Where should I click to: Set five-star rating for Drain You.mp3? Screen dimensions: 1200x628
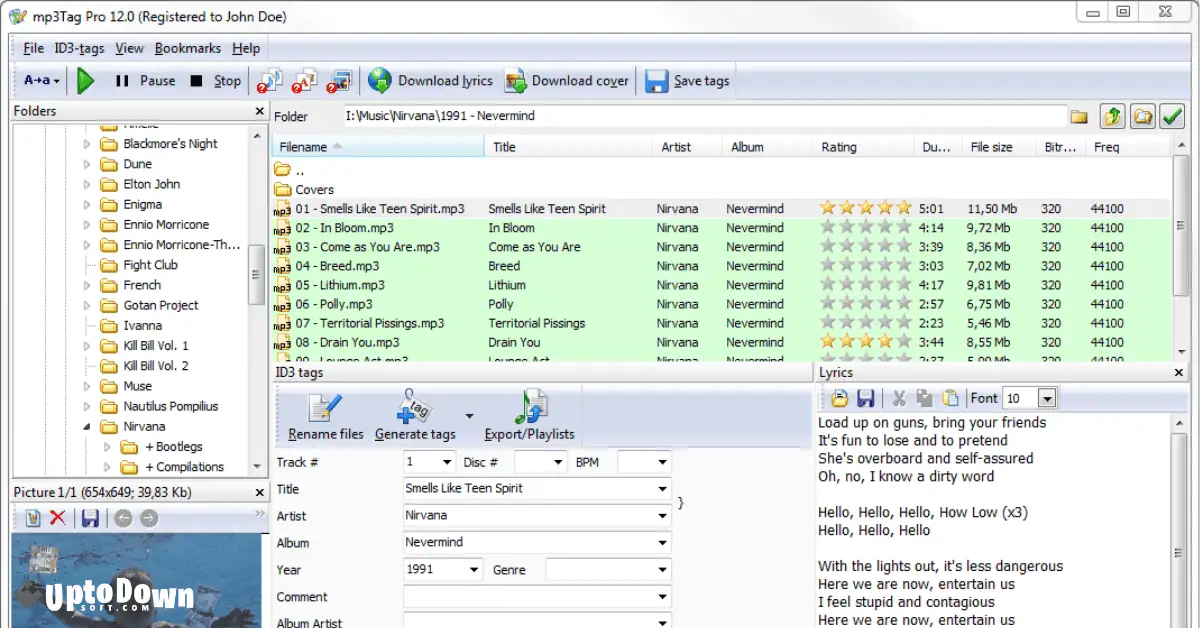(902, 342)
